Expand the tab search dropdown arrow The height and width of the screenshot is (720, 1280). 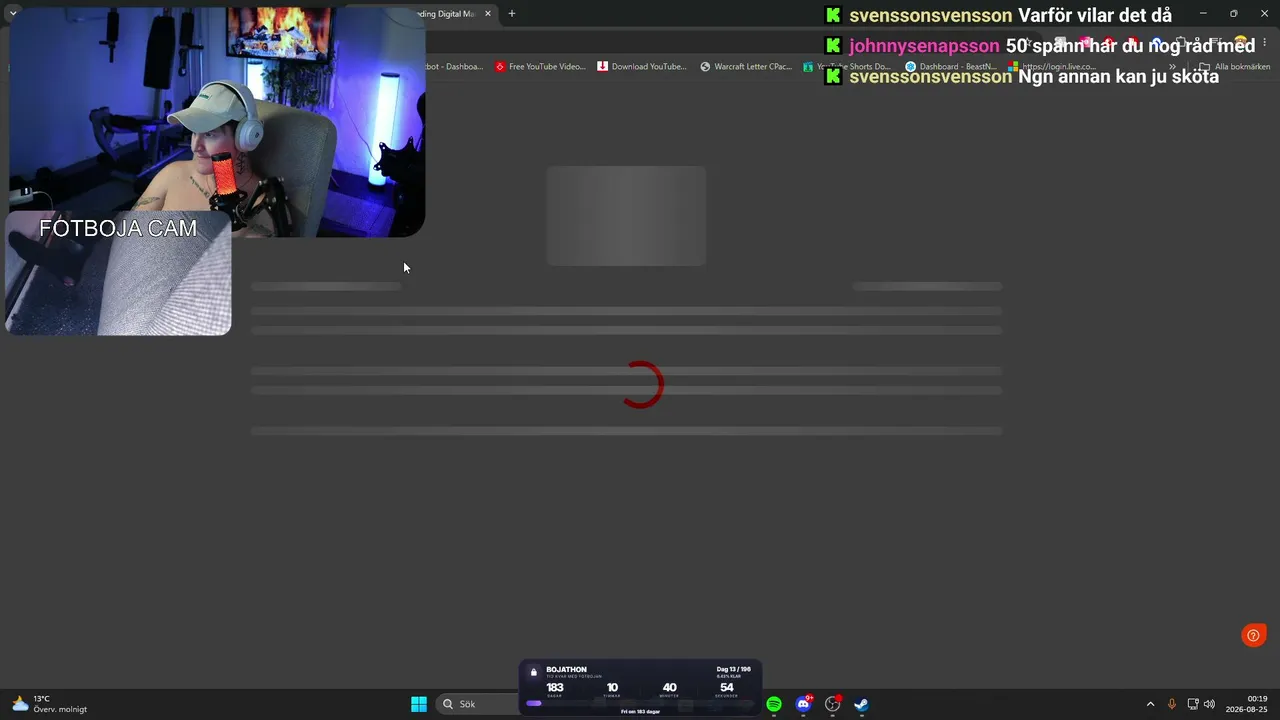(13, 14)
